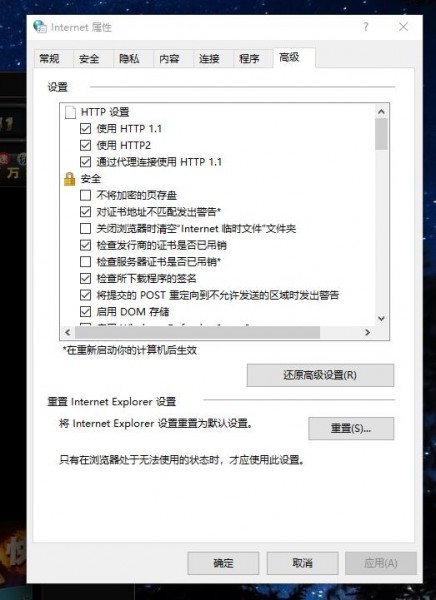Screen dimensions: 436x600
Task: Confirm with the 确定 button
Action: [x=223, y=563]
